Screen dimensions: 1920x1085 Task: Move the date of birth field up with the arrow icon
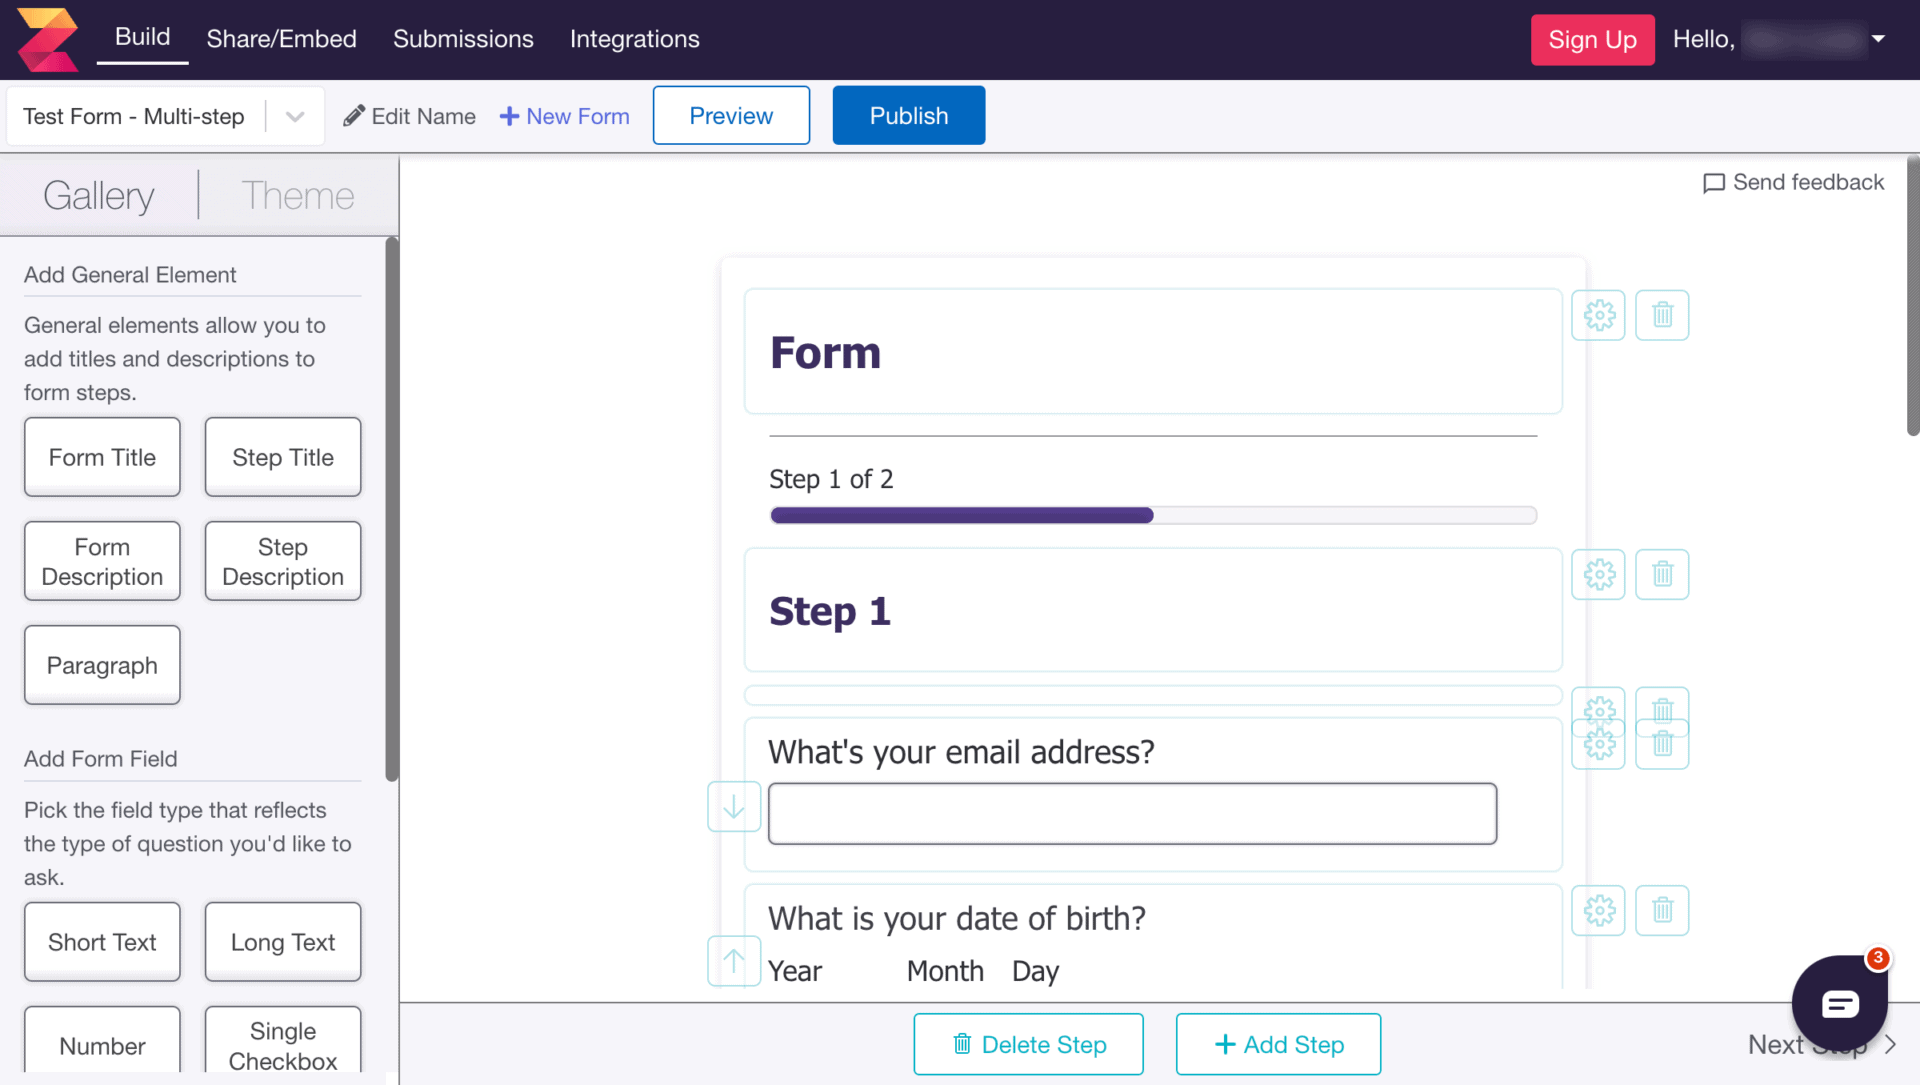pos(733,961)
